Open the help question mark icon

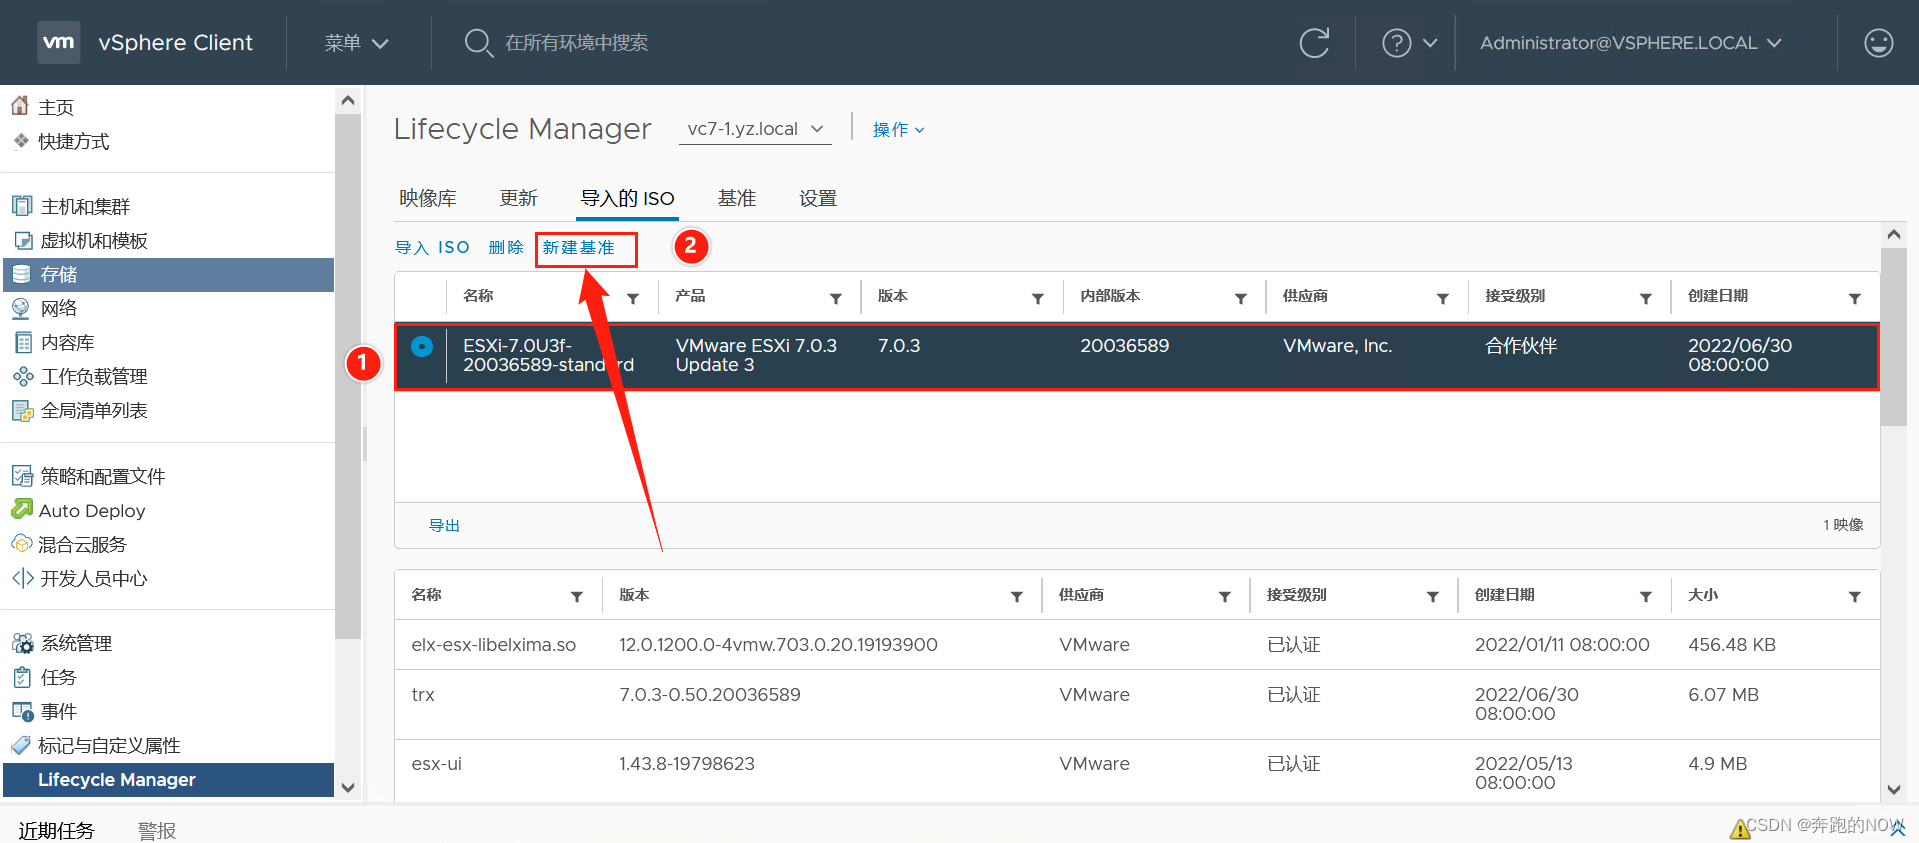tap(1396, 43)
